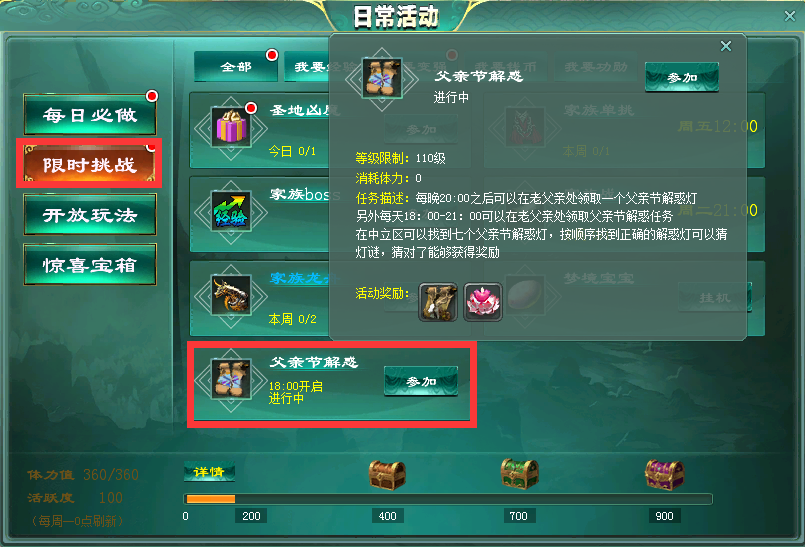Switch to the 开放玩法 tab
Image resolution: width=805 pixels, height=547 pixels.
pyautogui.click(x=90, y=215)
